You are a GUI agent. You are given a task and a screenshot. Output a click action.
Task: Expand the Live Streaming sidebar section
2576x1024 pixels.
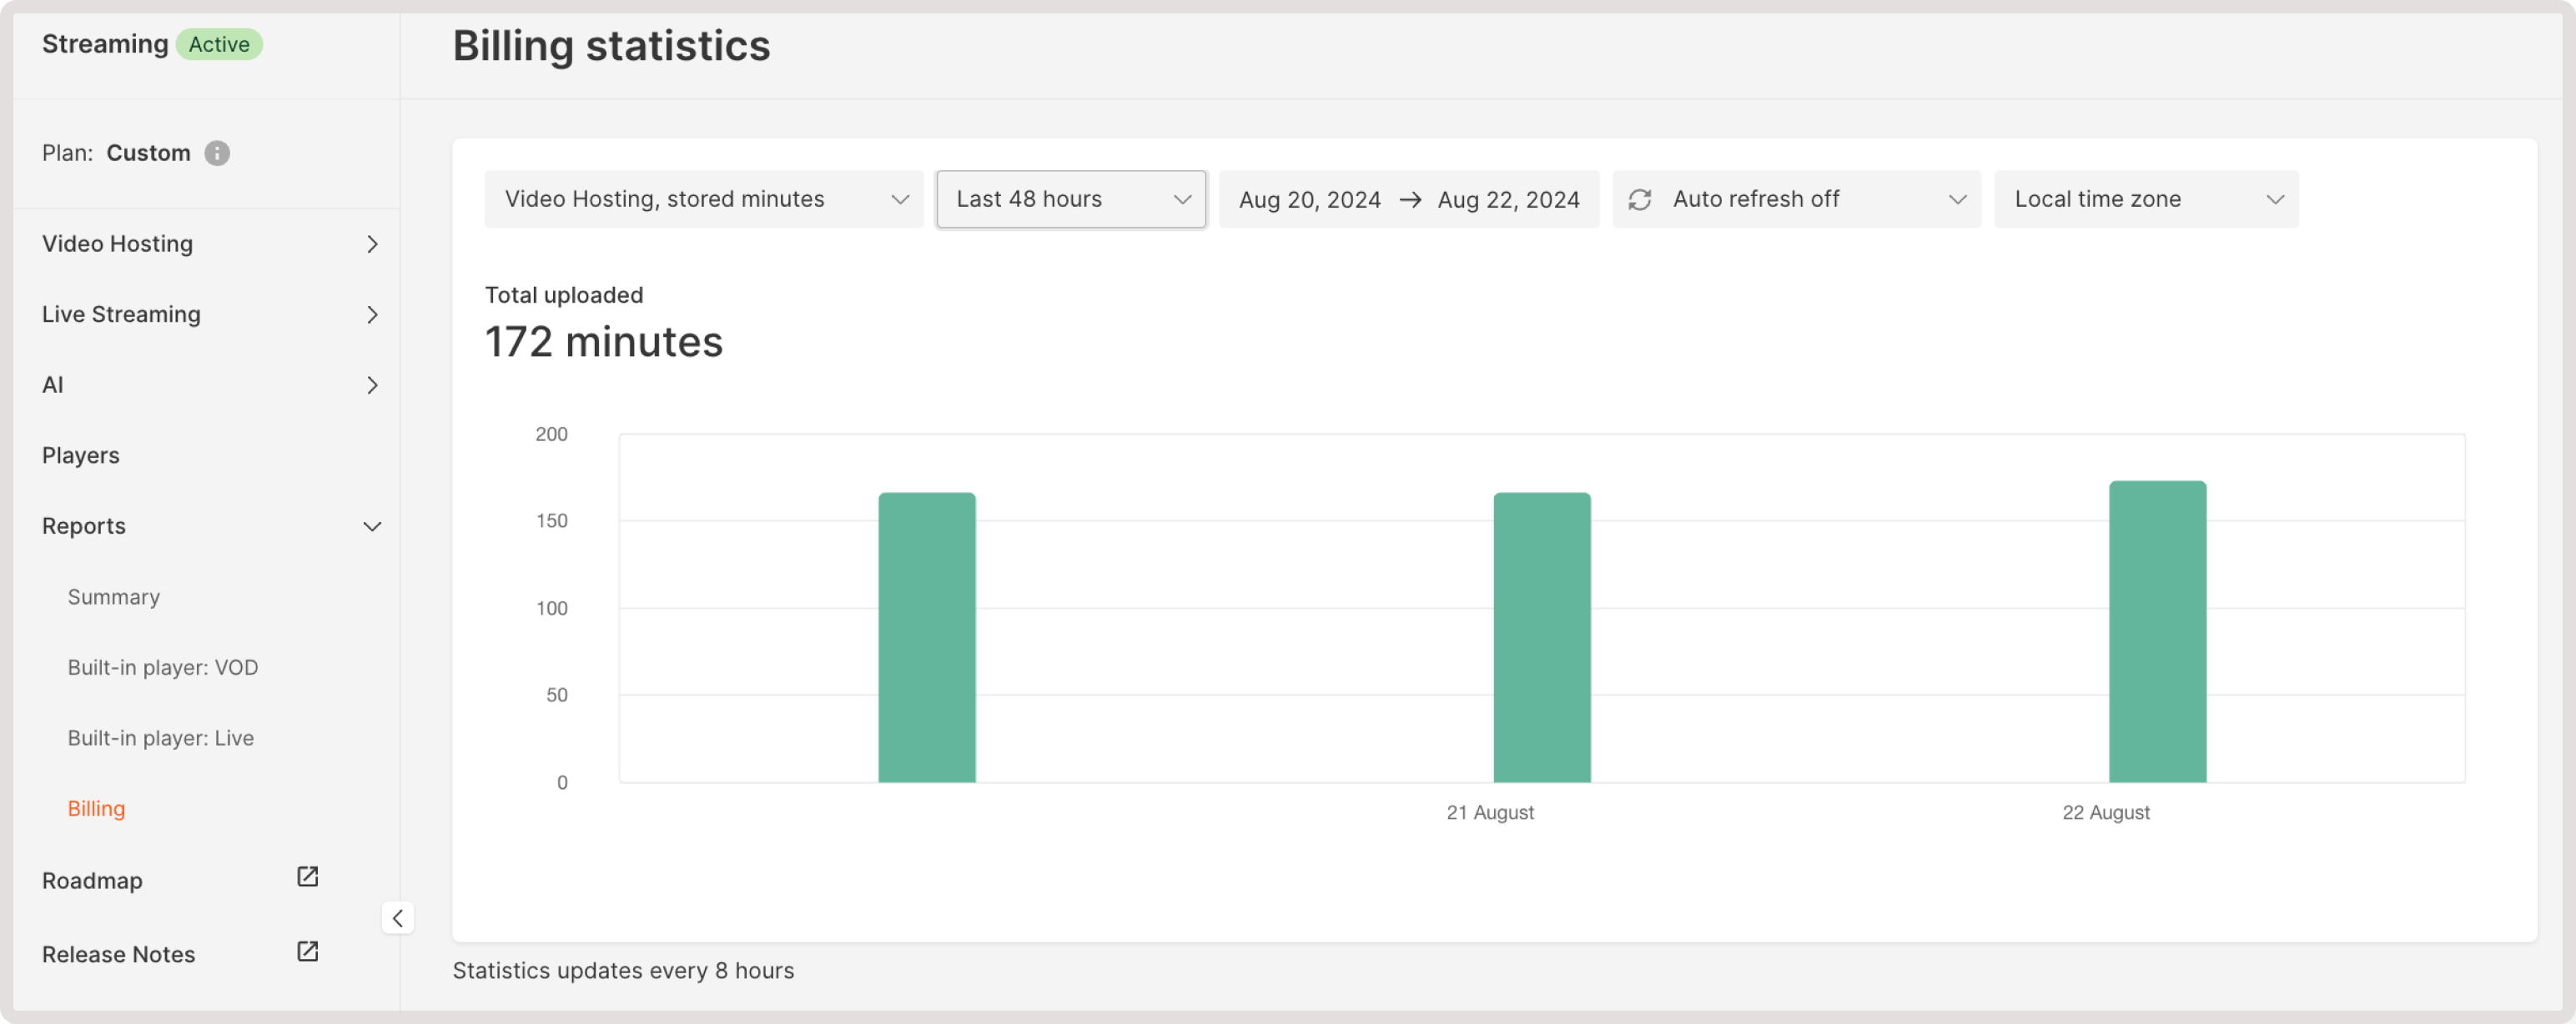pyautogui.click(x=120, y=314)
